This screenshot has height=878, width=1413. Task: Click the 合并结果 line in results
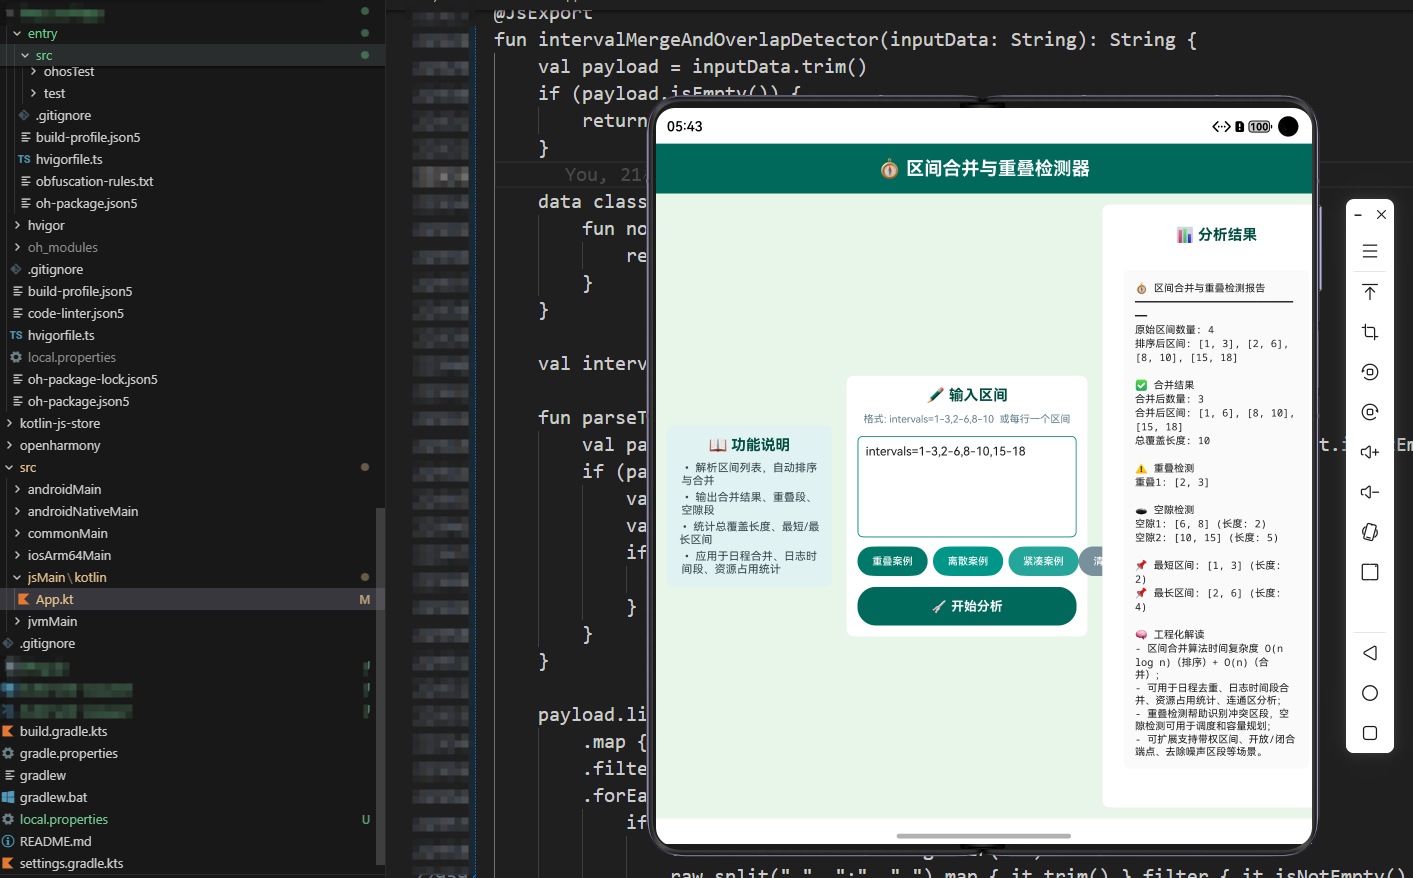pos(1174,385)
